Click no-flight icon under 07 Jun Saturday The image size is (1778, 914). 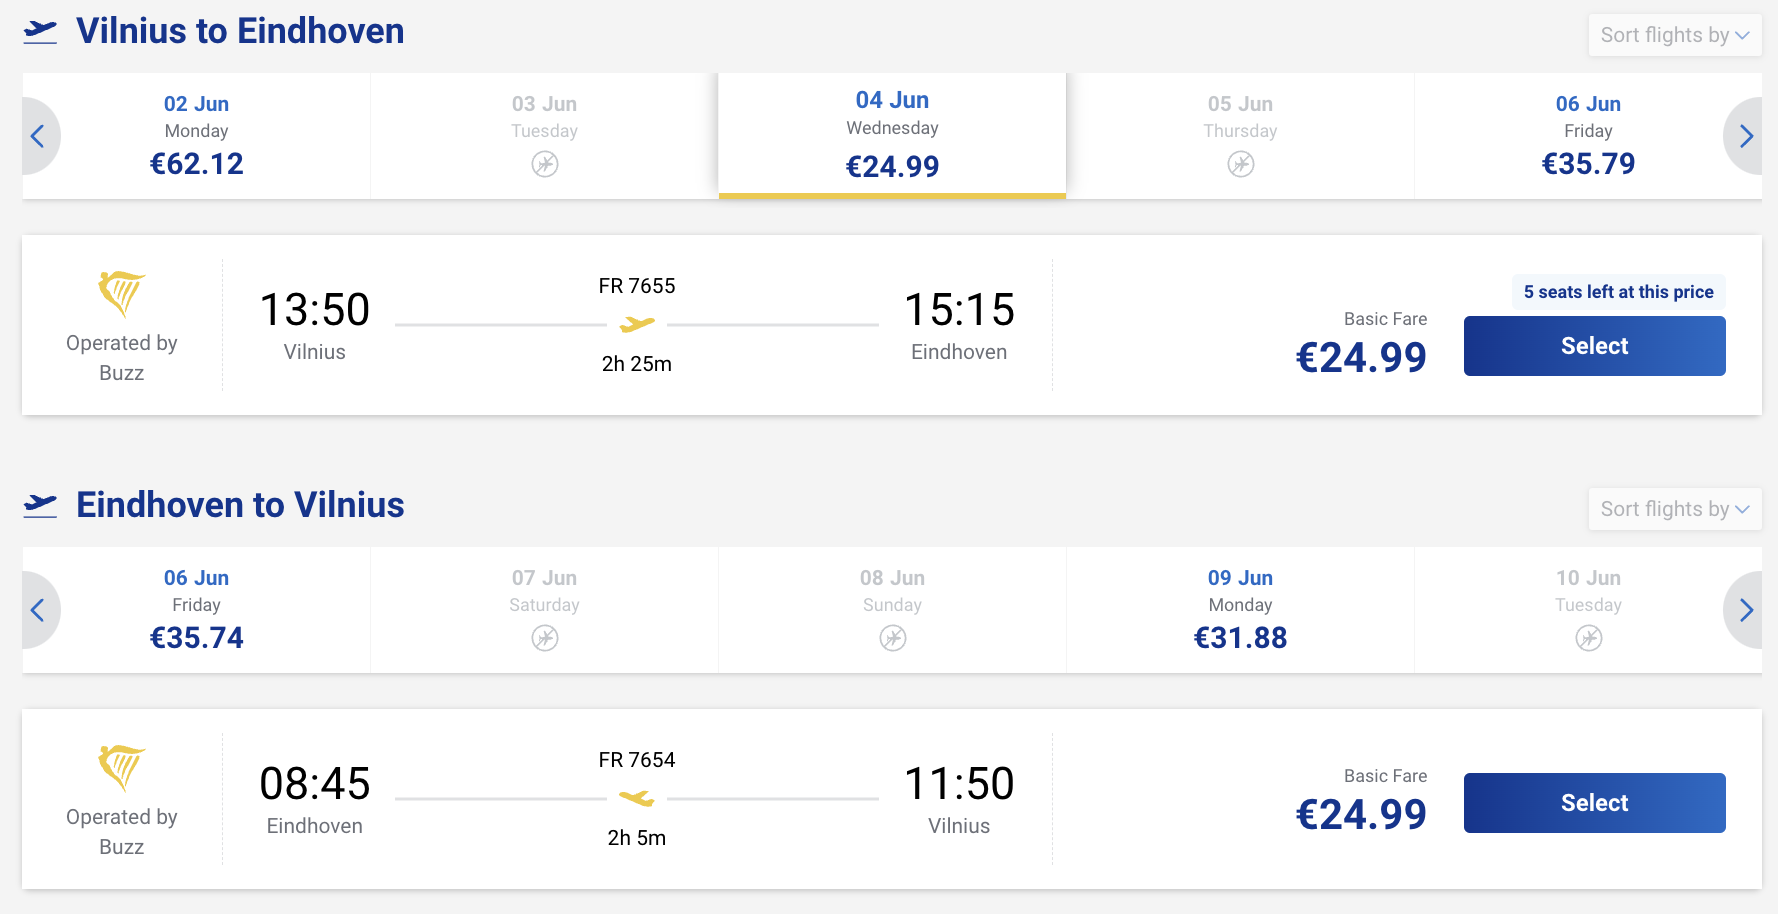pos(545,638)
